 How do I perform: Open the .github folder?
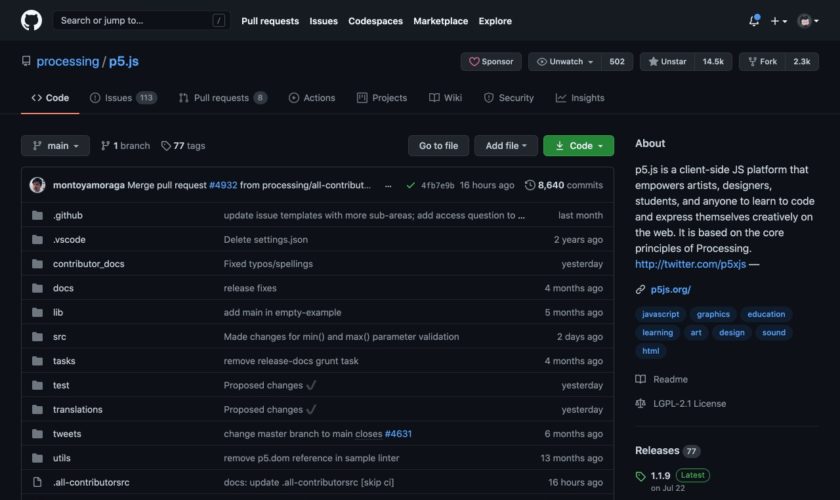(69, 215)
